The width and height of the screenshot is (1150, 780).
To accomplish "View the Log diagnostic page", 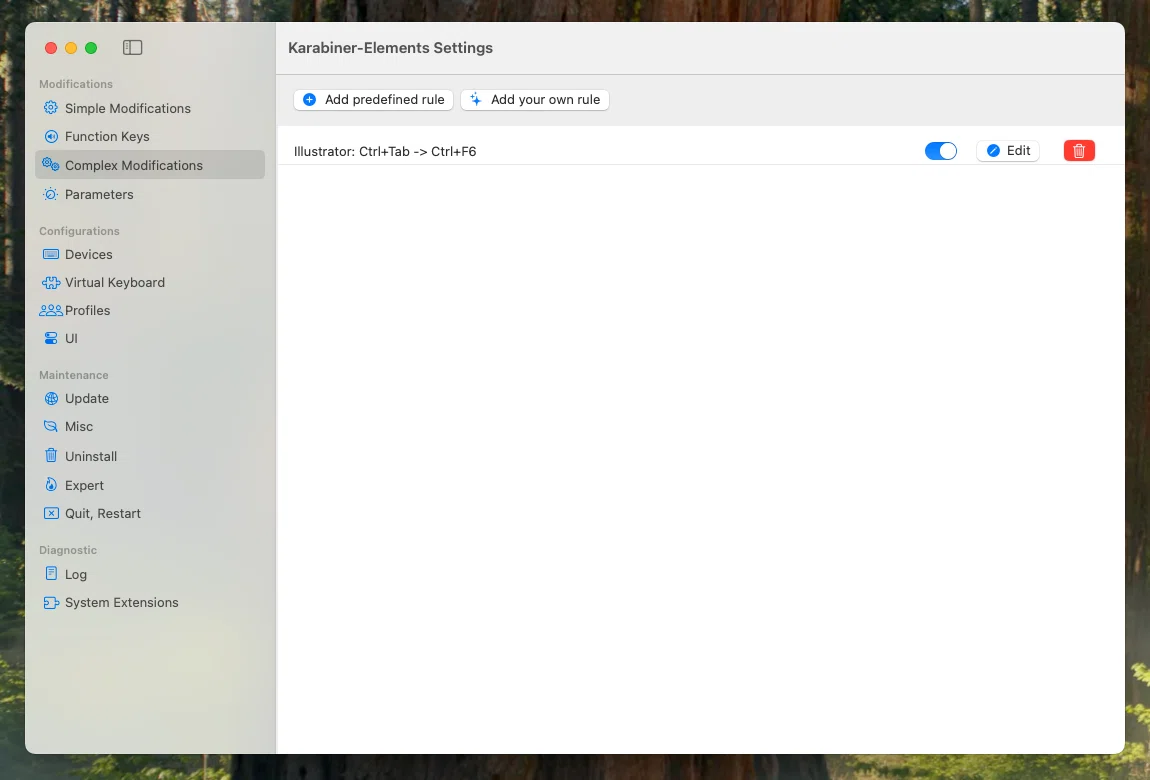I will coord(150,574).
